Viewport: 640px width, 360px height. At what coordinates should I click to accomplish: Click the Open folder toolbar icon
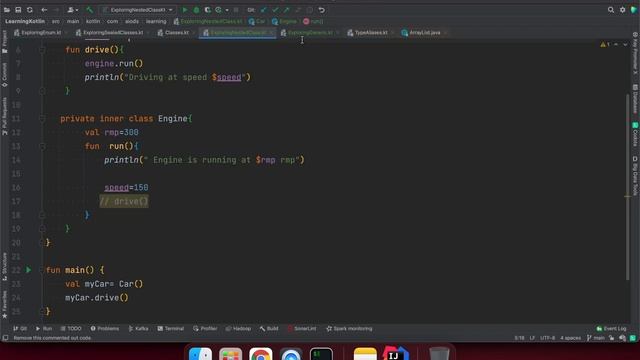(x=7, y=10)
